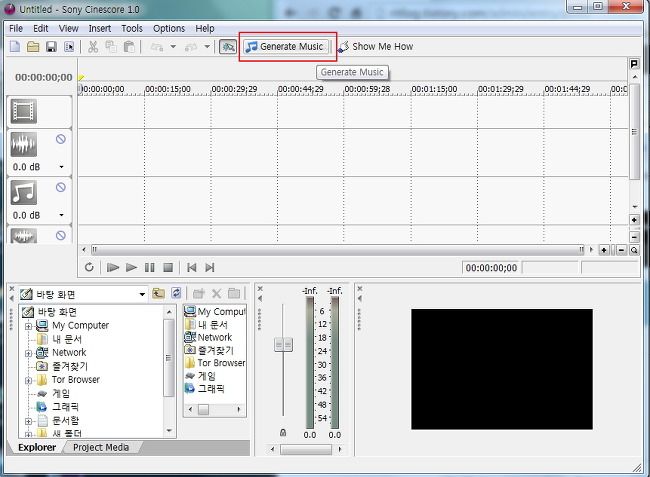Zoom in time with horizontal plus button

[604, 250]
